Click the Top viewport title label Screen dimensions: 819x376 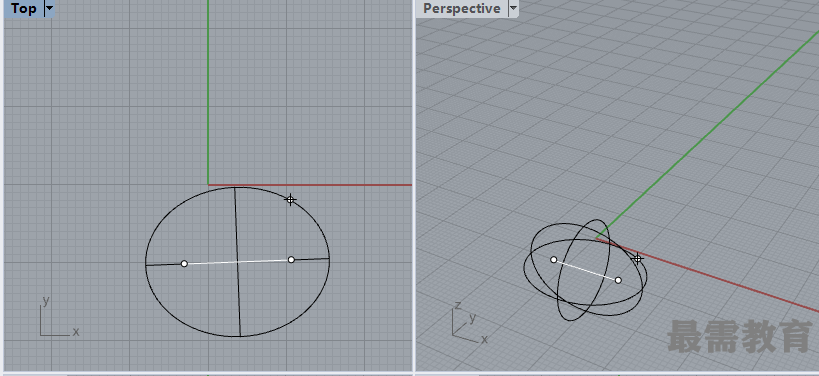(24, 8)
